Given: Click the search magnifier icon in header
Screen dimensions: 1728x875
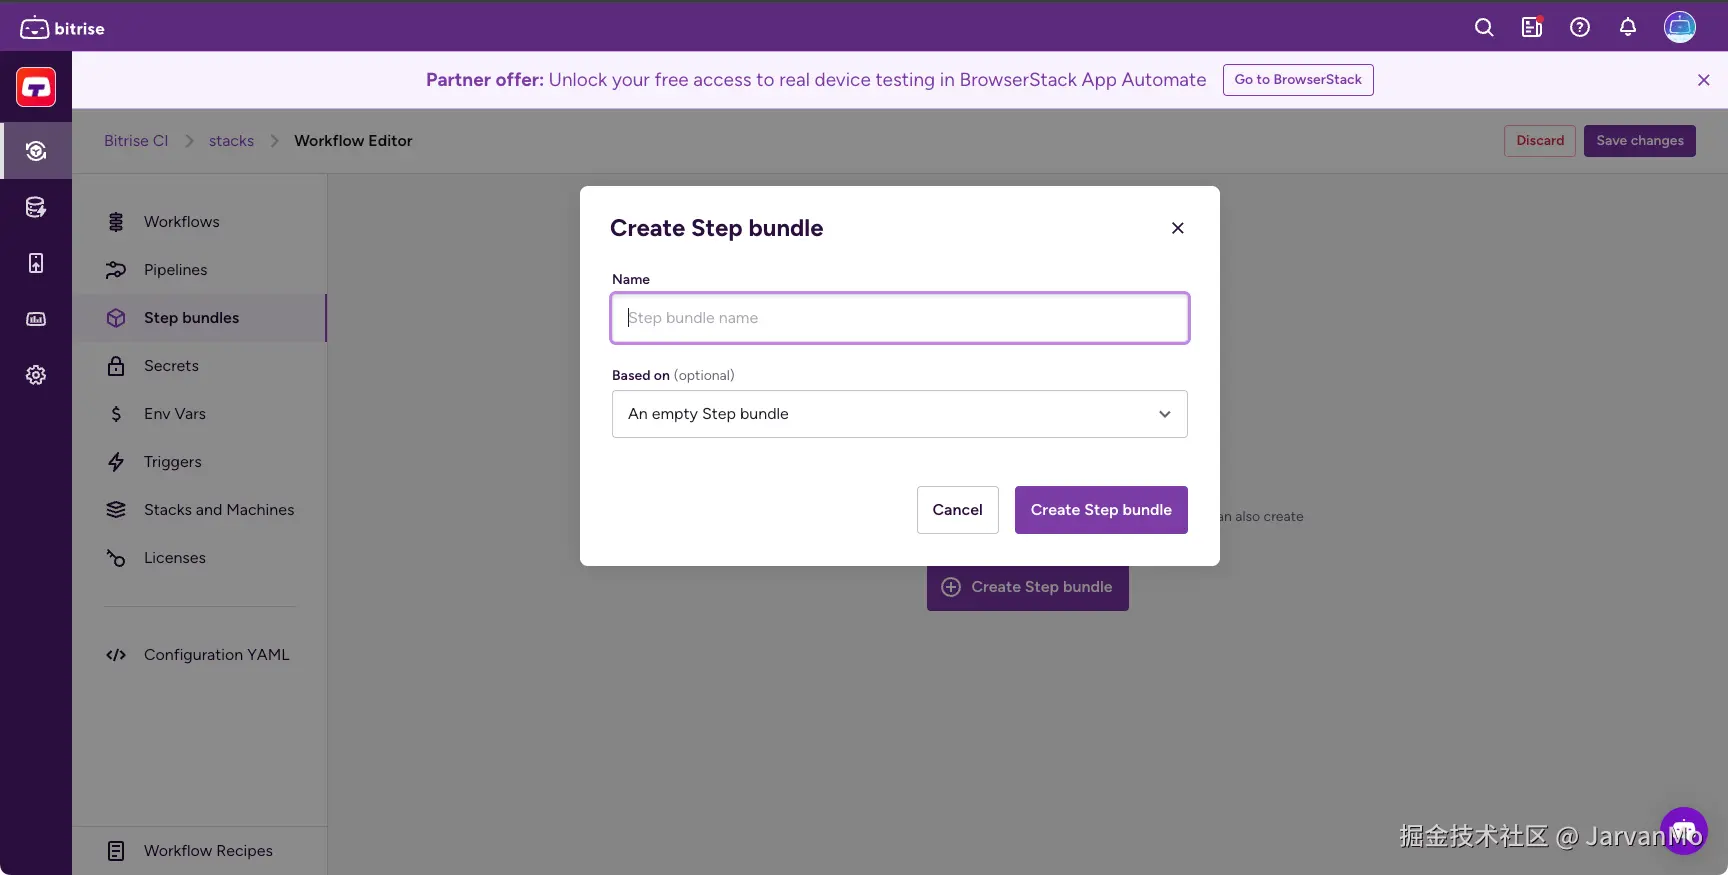Looking at the screenshot, I should pyautogui.click(x=1484, y=28).
